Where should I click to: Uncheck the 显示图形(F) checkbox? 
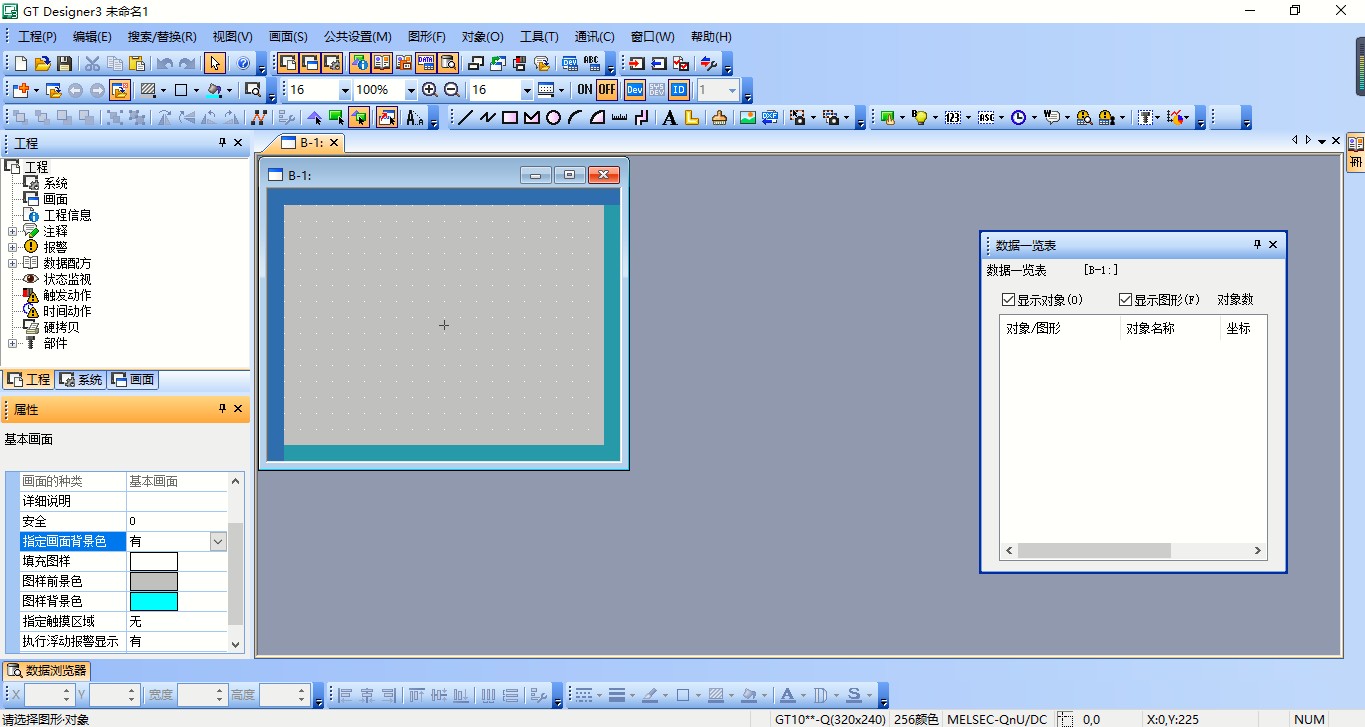(x=1126, y=300)
